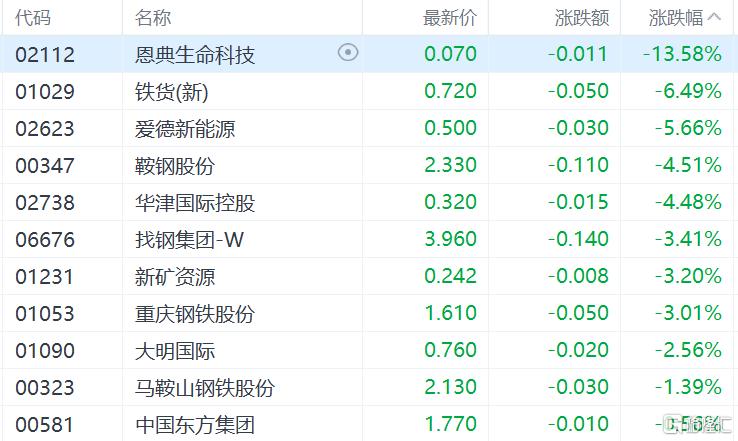Open the 华津国际控股 stock name
Image resolution: width=738 pixels, height=441 pixels.
tap(195, 203)
